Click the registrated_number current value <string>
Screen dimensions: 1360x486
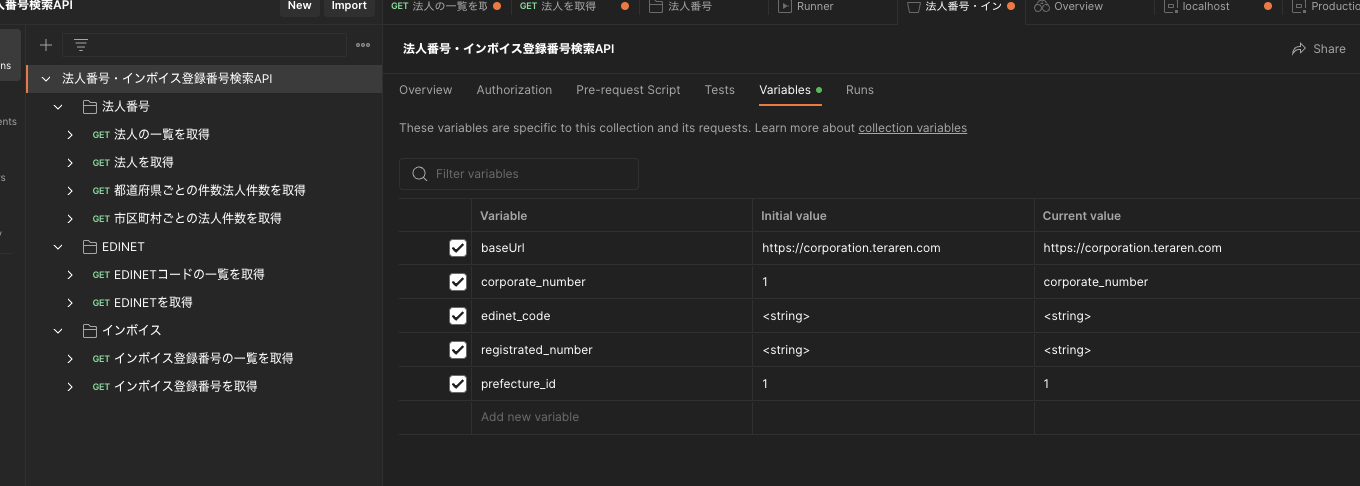(x=1067, y=350)
